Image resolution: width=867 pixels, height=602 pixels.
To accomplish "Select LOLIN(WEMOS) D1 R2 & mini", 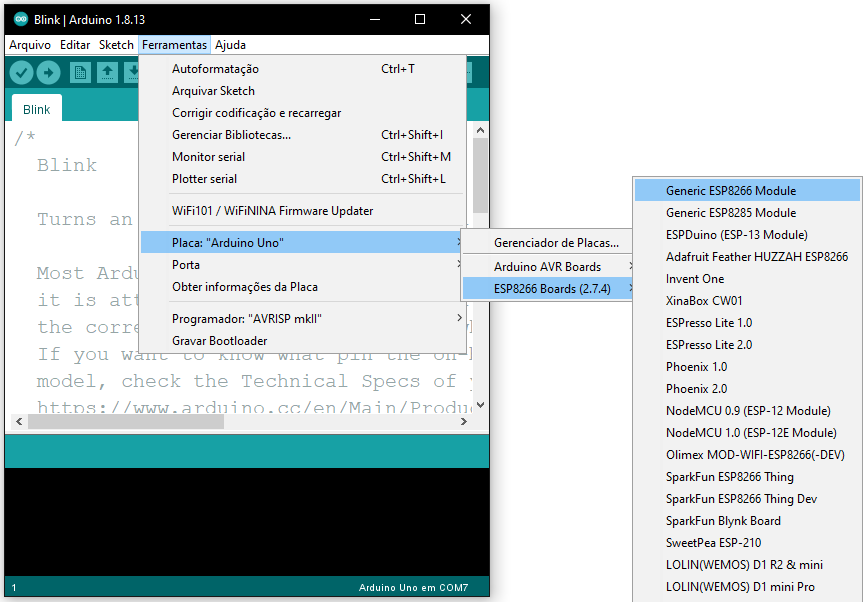I will (x=748, y=565).
